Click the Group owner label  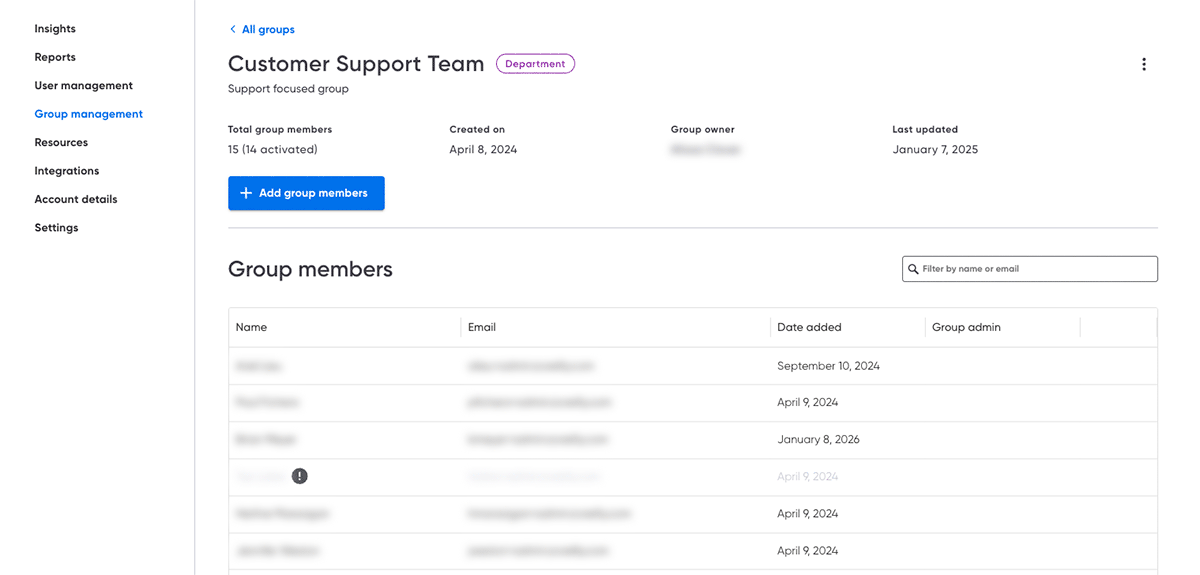click(703, 129)
